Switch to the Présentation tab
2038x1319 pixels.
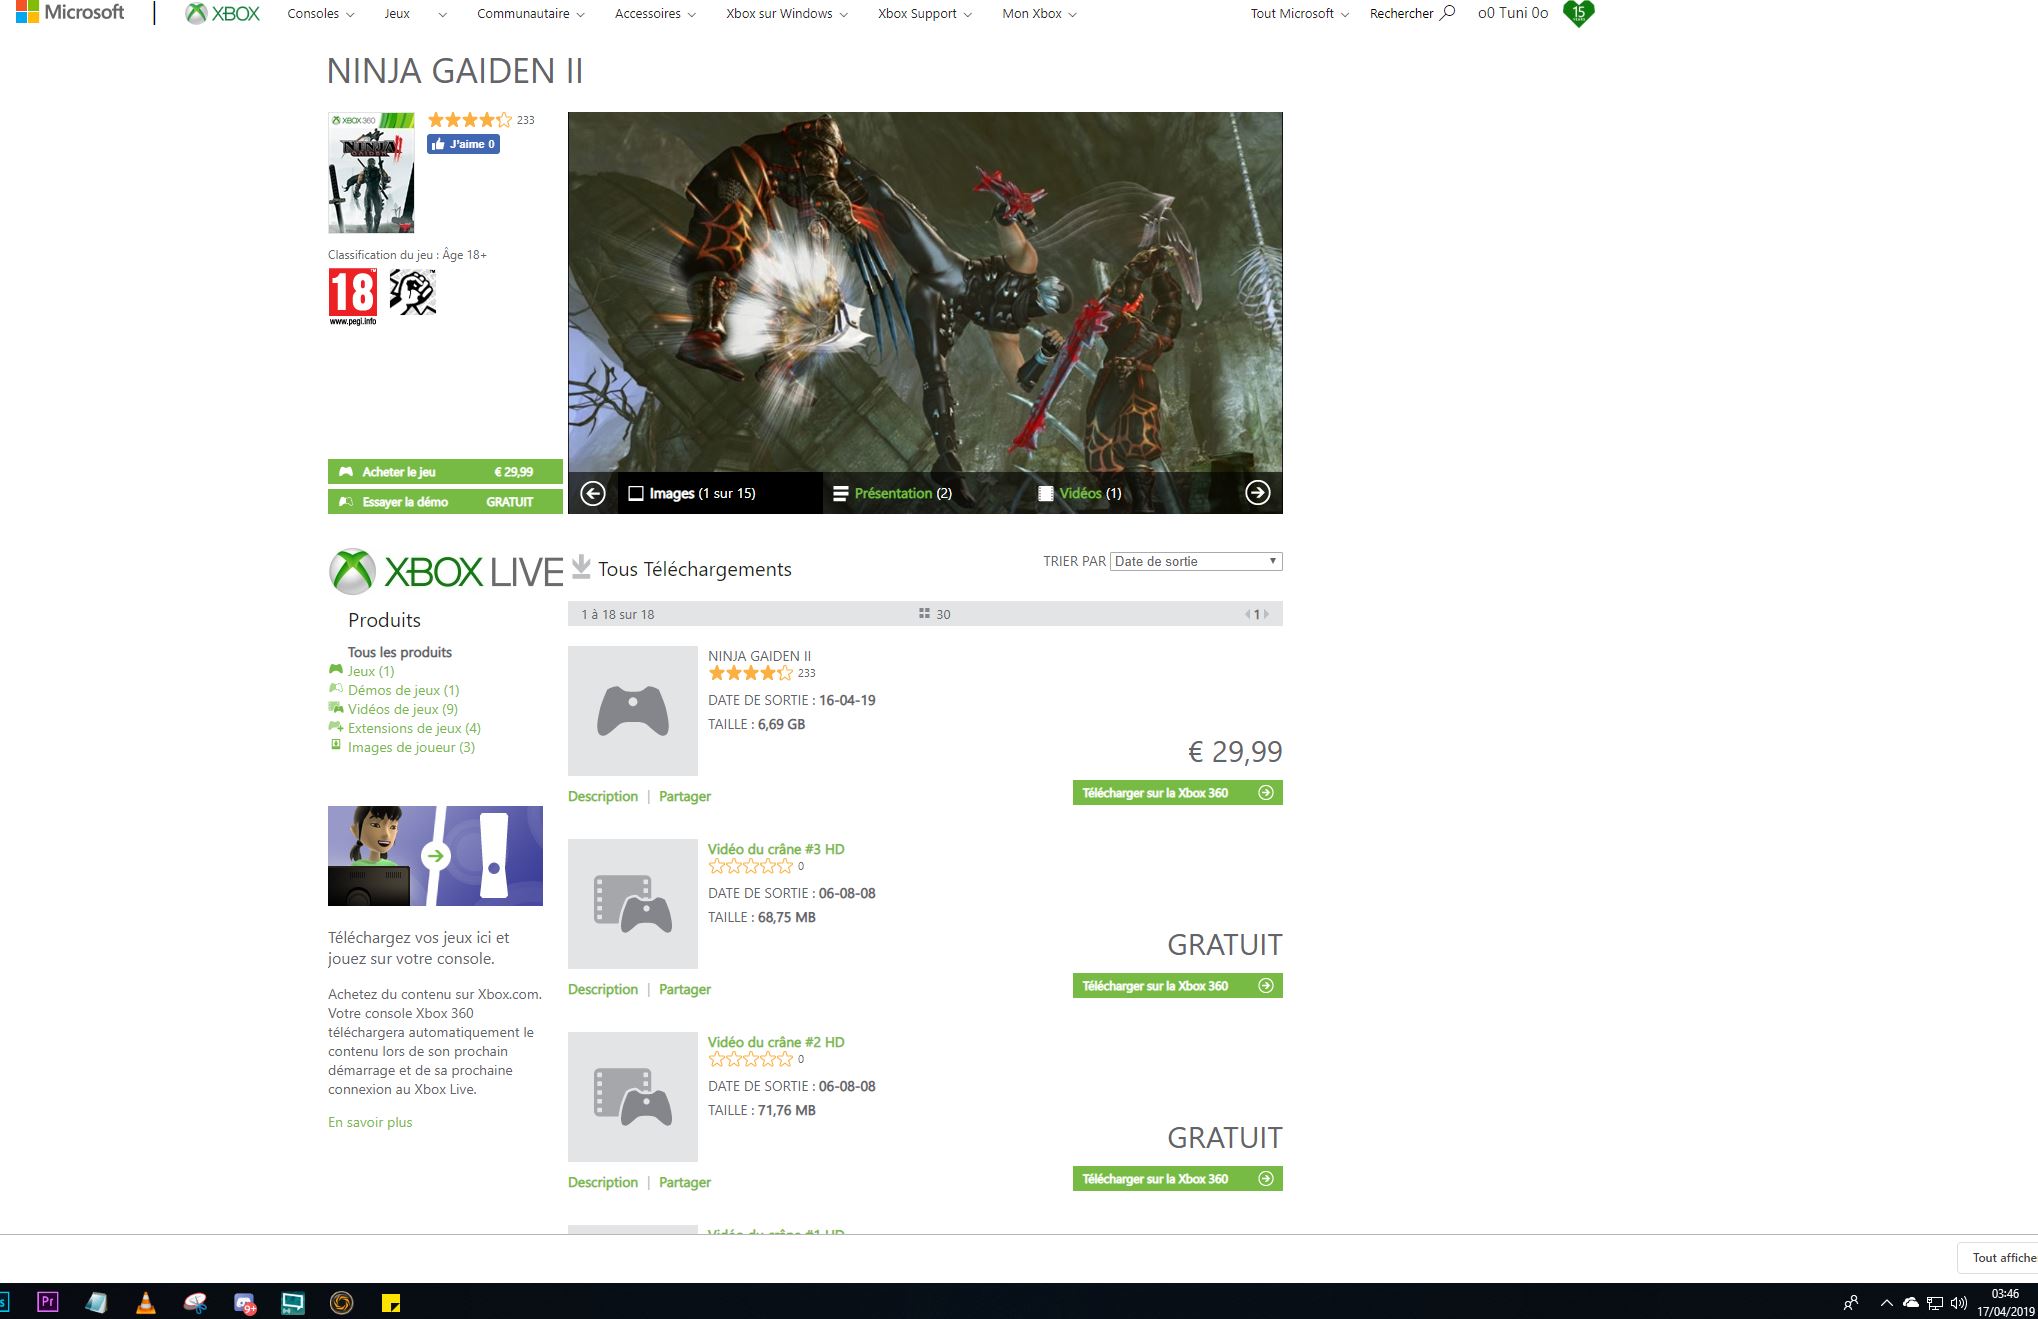[892, 493]
